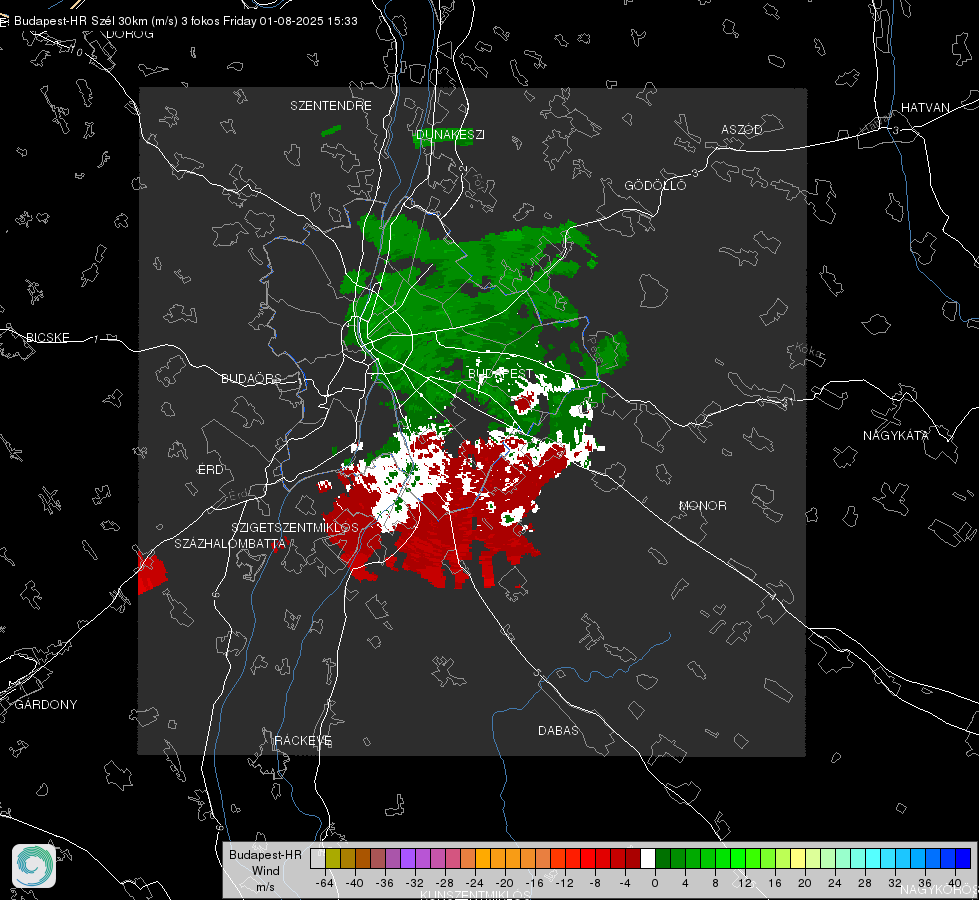
Task: Click the bright red radar patch at left edge
Action: coord(151,573)
